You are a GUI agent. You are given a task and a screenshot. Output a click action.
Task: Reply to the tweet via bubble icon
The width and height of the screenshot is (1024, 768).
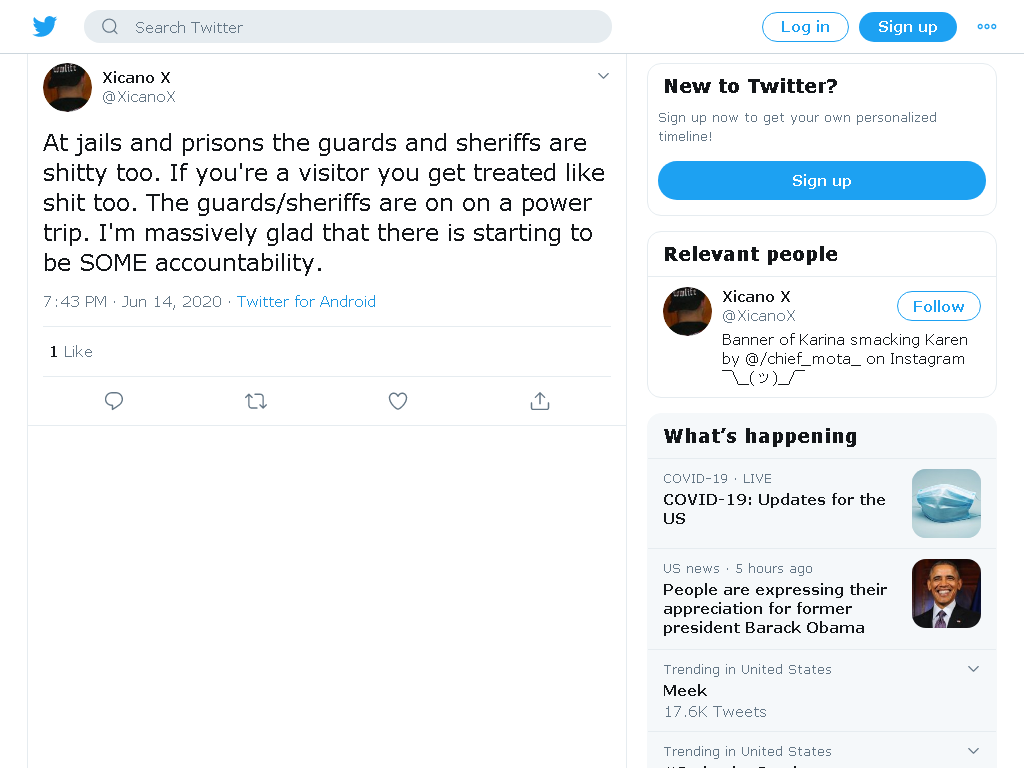tap(114, 401)
